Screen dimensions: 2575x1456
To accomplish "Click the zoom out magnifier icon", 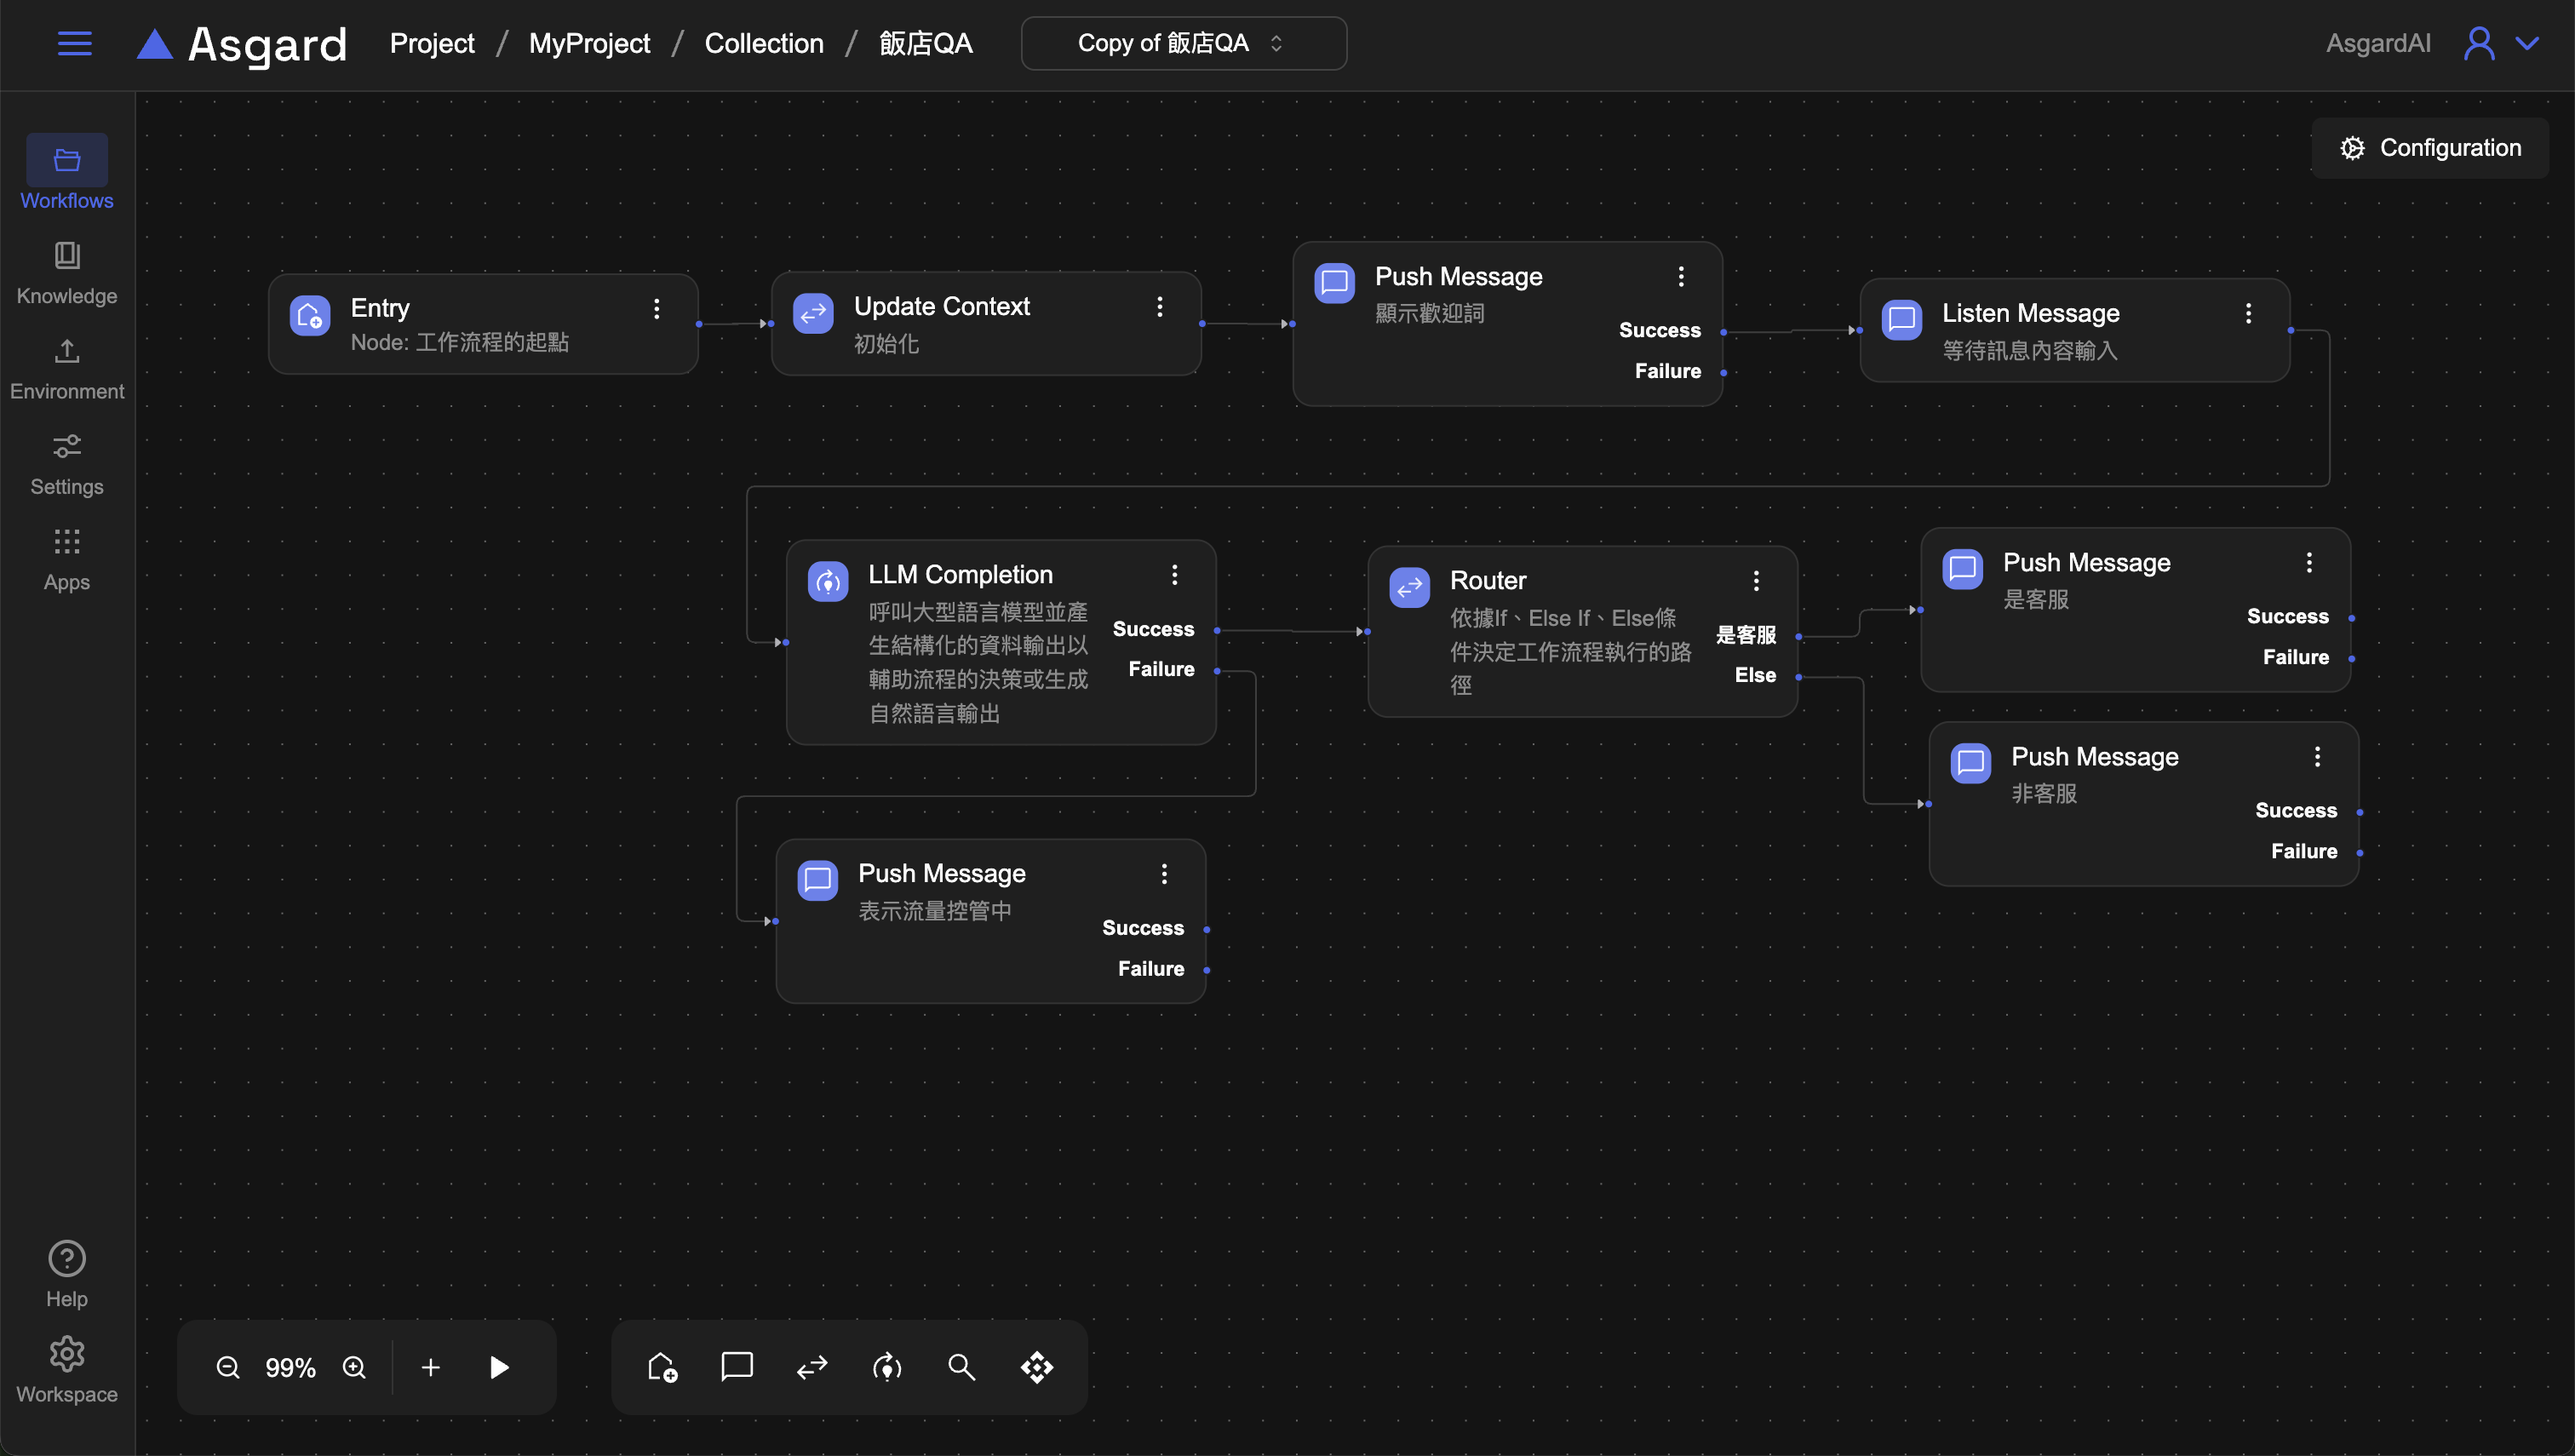I will tap(228, 1367).
